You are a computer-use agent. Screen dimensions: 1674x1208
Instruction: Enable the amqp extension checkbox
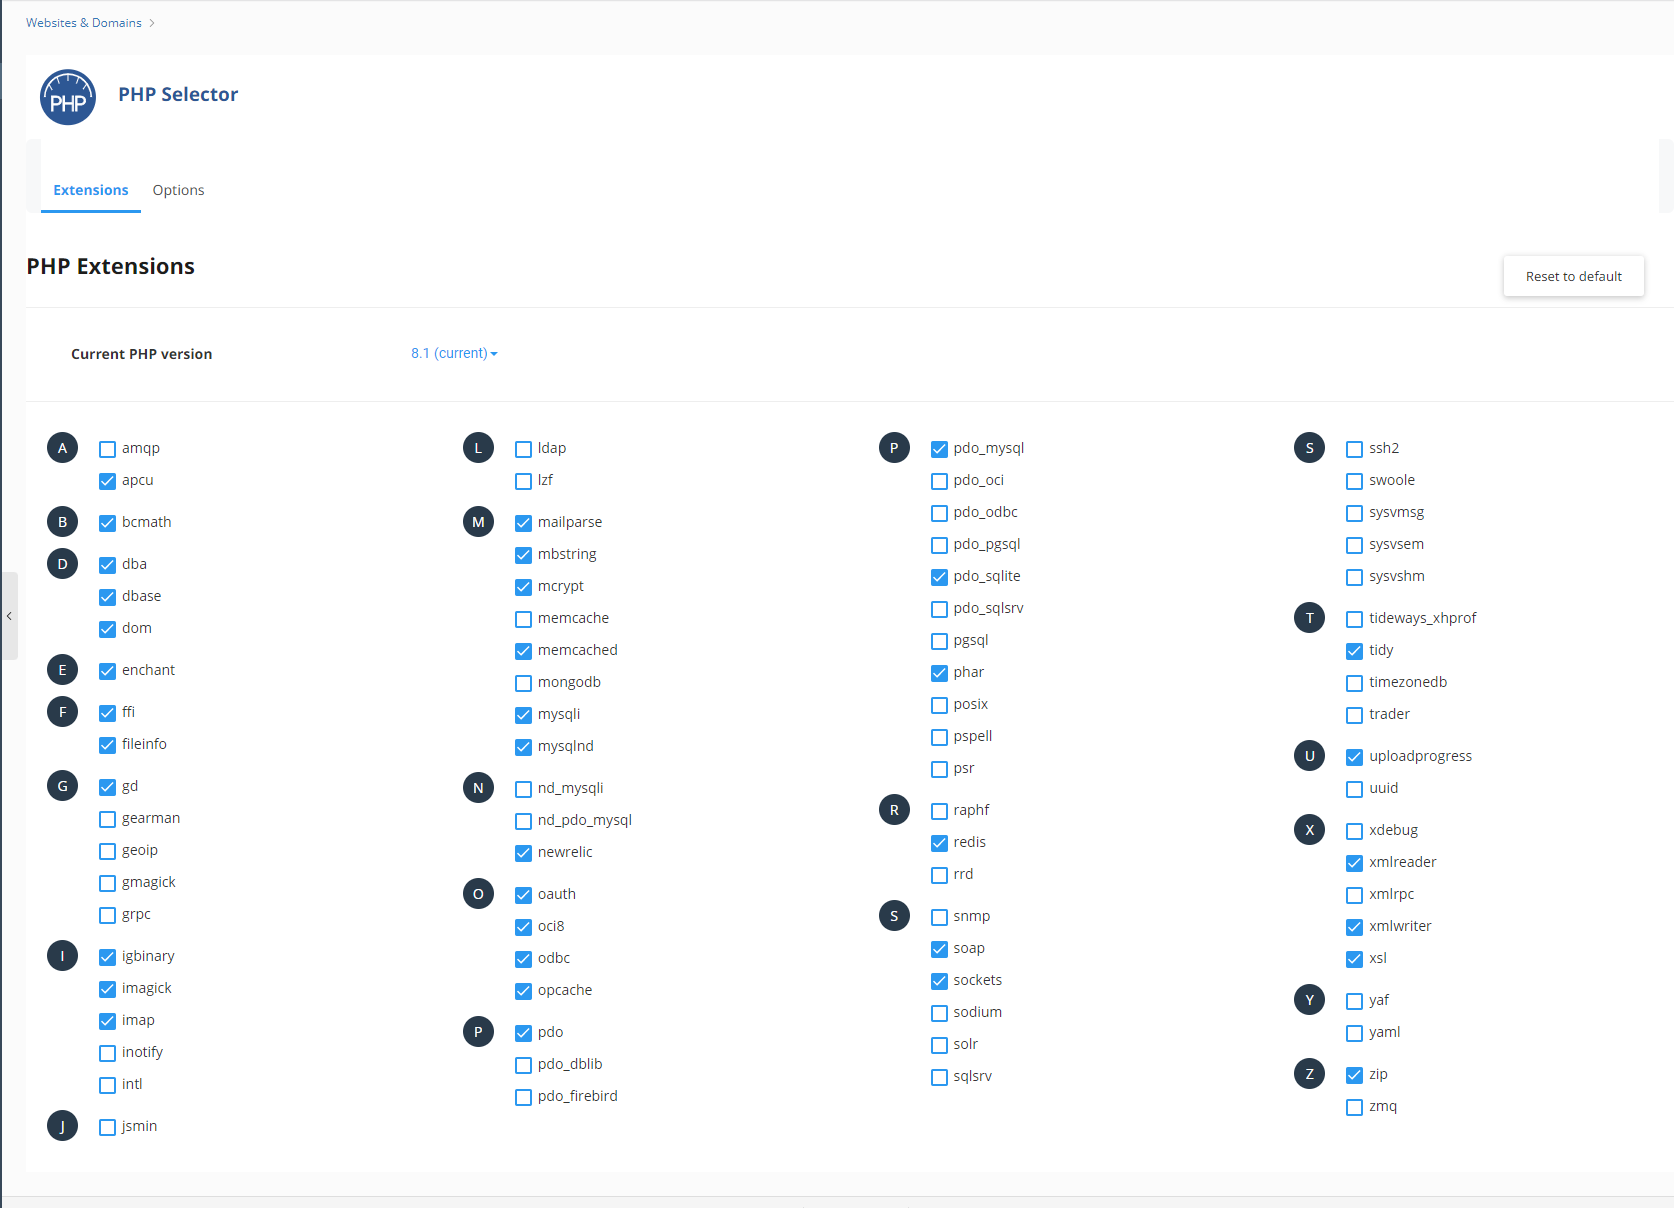108,449
